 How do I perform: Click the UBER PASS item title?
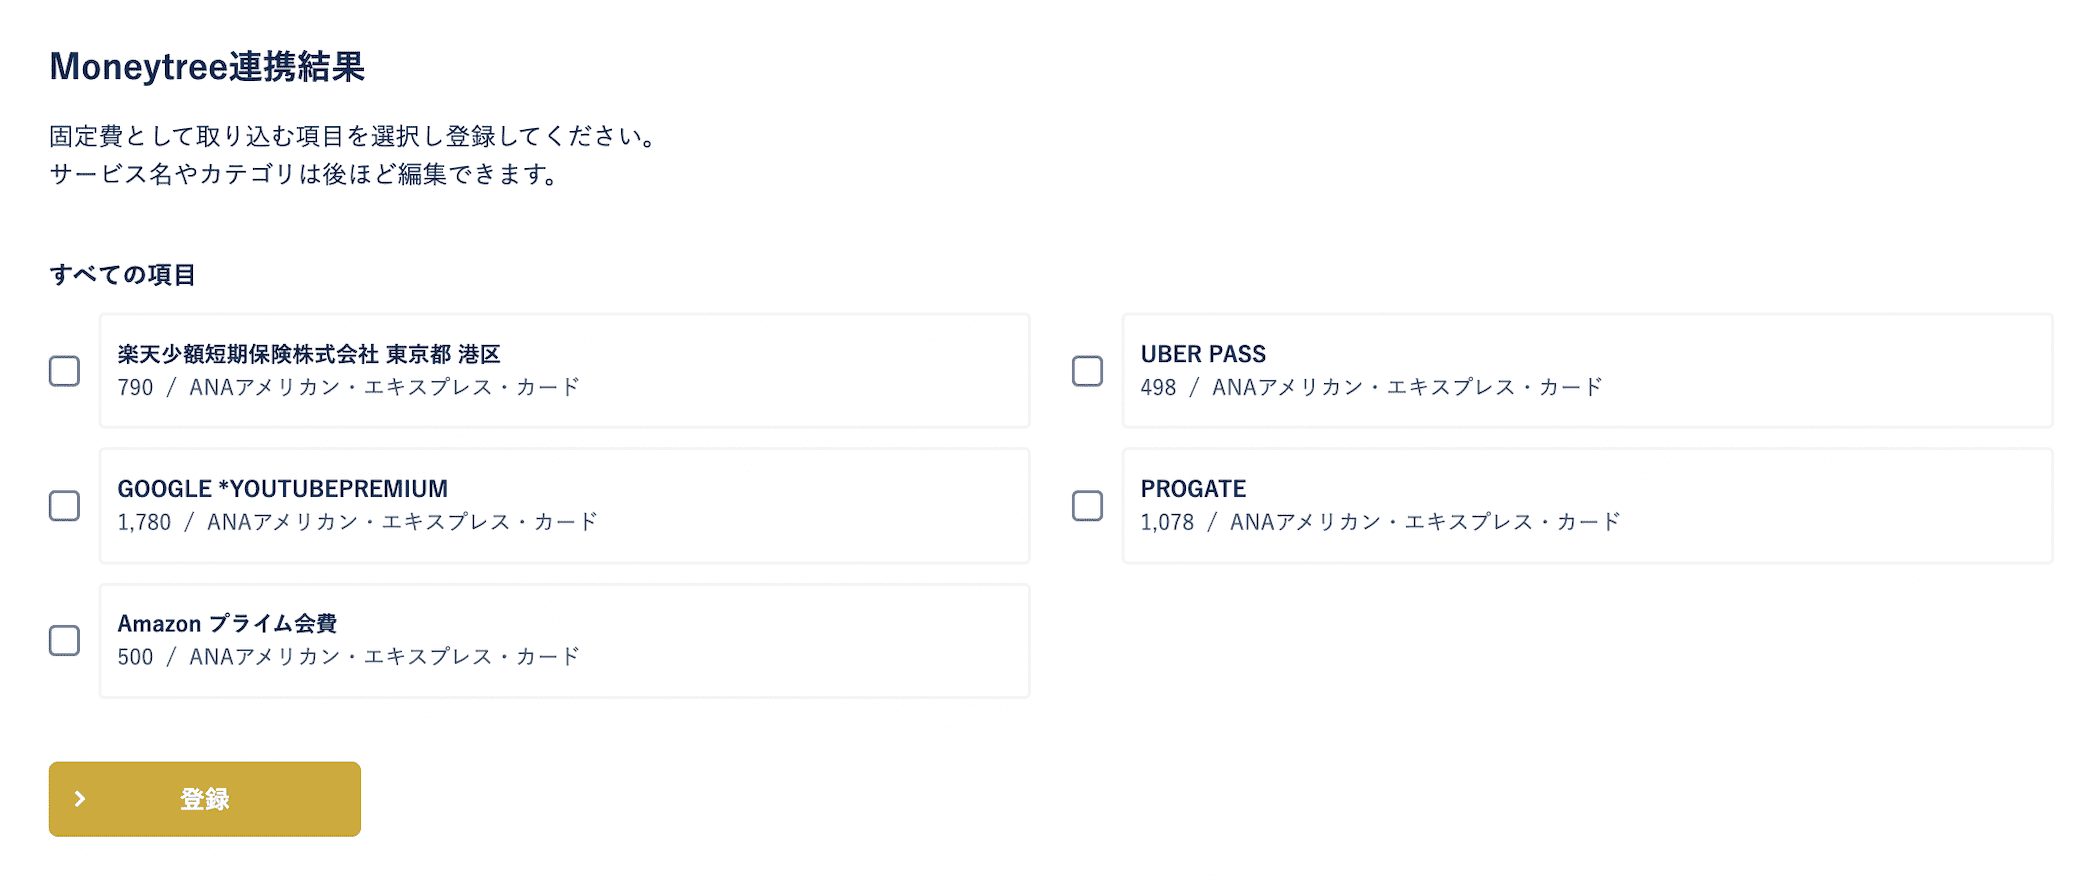[x=1203, y=354]
